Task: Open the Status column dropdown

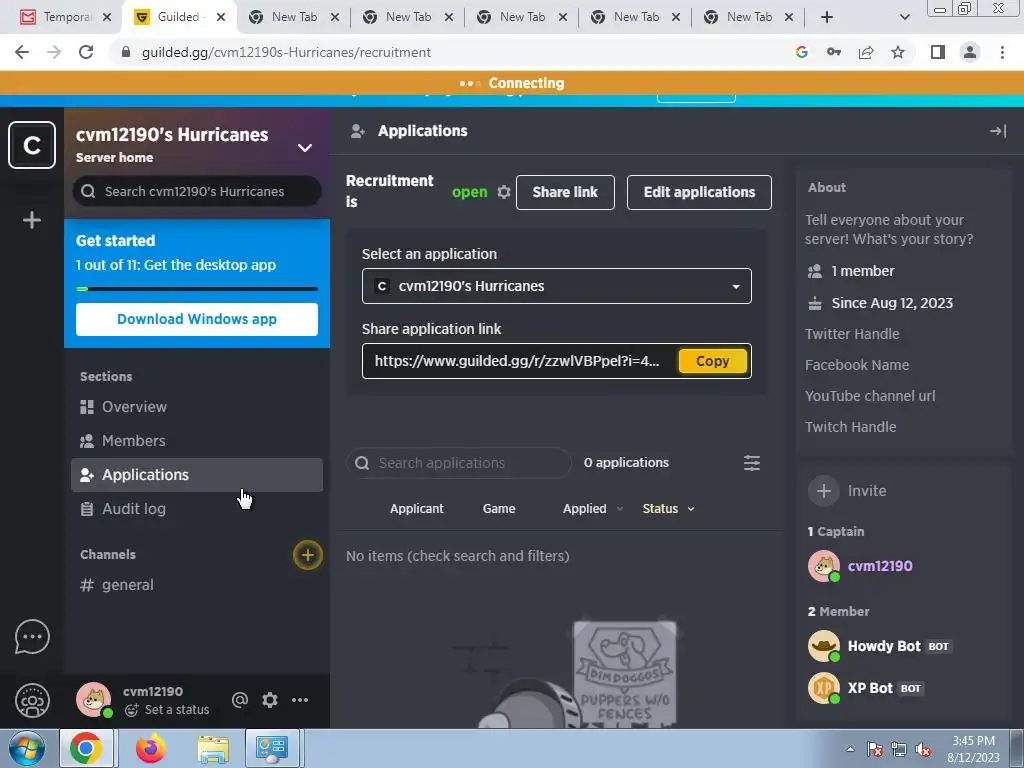Action: 668,509
